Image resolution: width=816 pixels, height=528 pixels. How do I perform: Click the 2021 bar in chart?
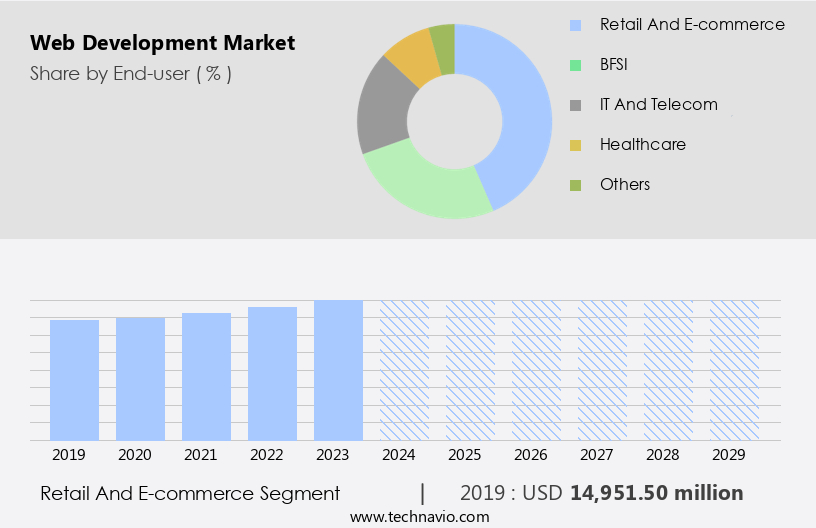point(207,376)
